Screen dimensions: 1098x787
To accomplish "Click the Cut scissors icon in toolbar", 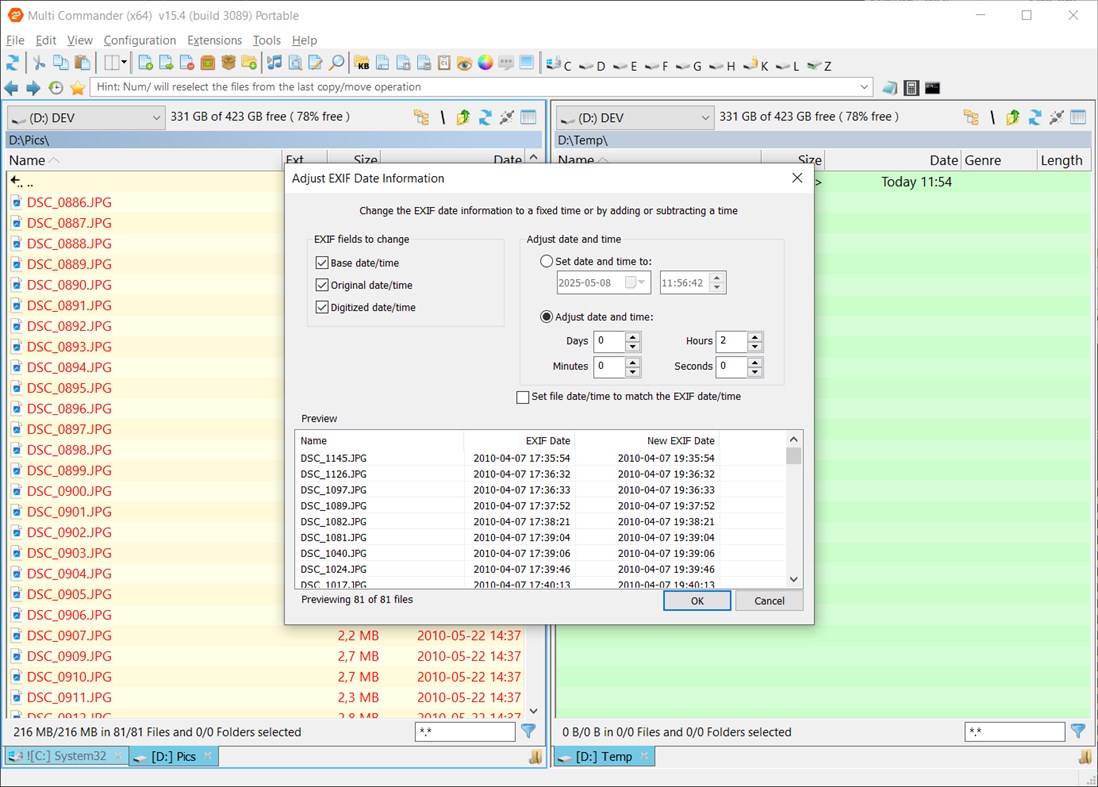I will [39, 63].
